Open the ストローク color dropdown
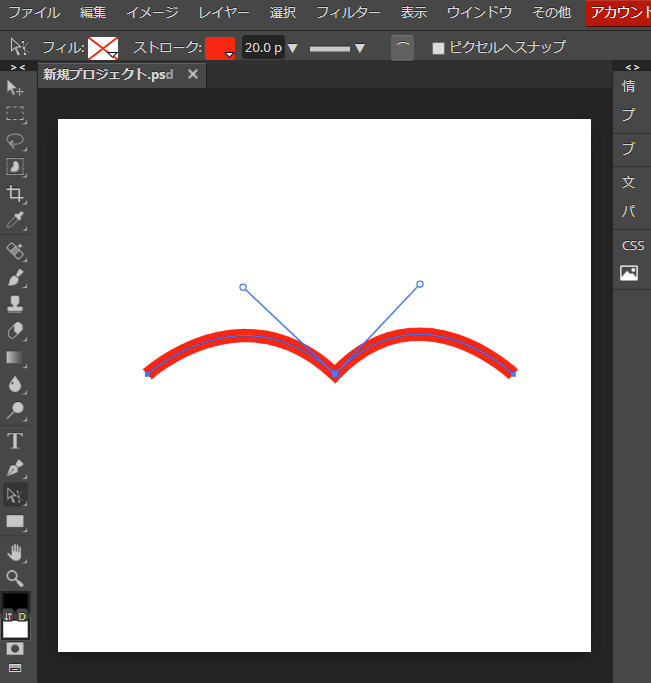The image size is (651, 683). point(220,48)
